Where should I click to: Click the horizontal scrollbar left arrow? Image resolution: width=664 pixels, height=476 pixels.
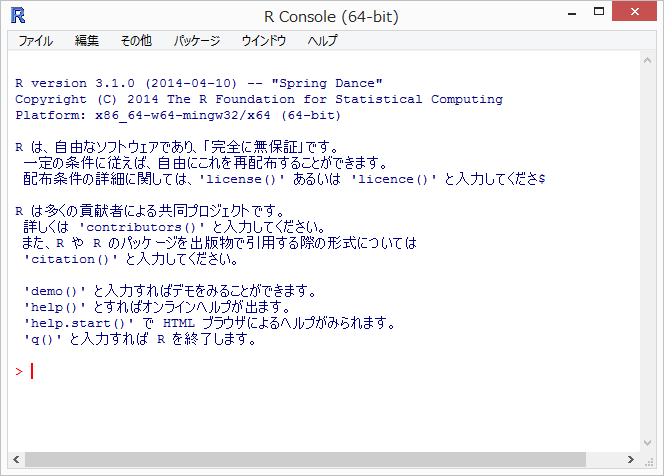tap(16, 459)
